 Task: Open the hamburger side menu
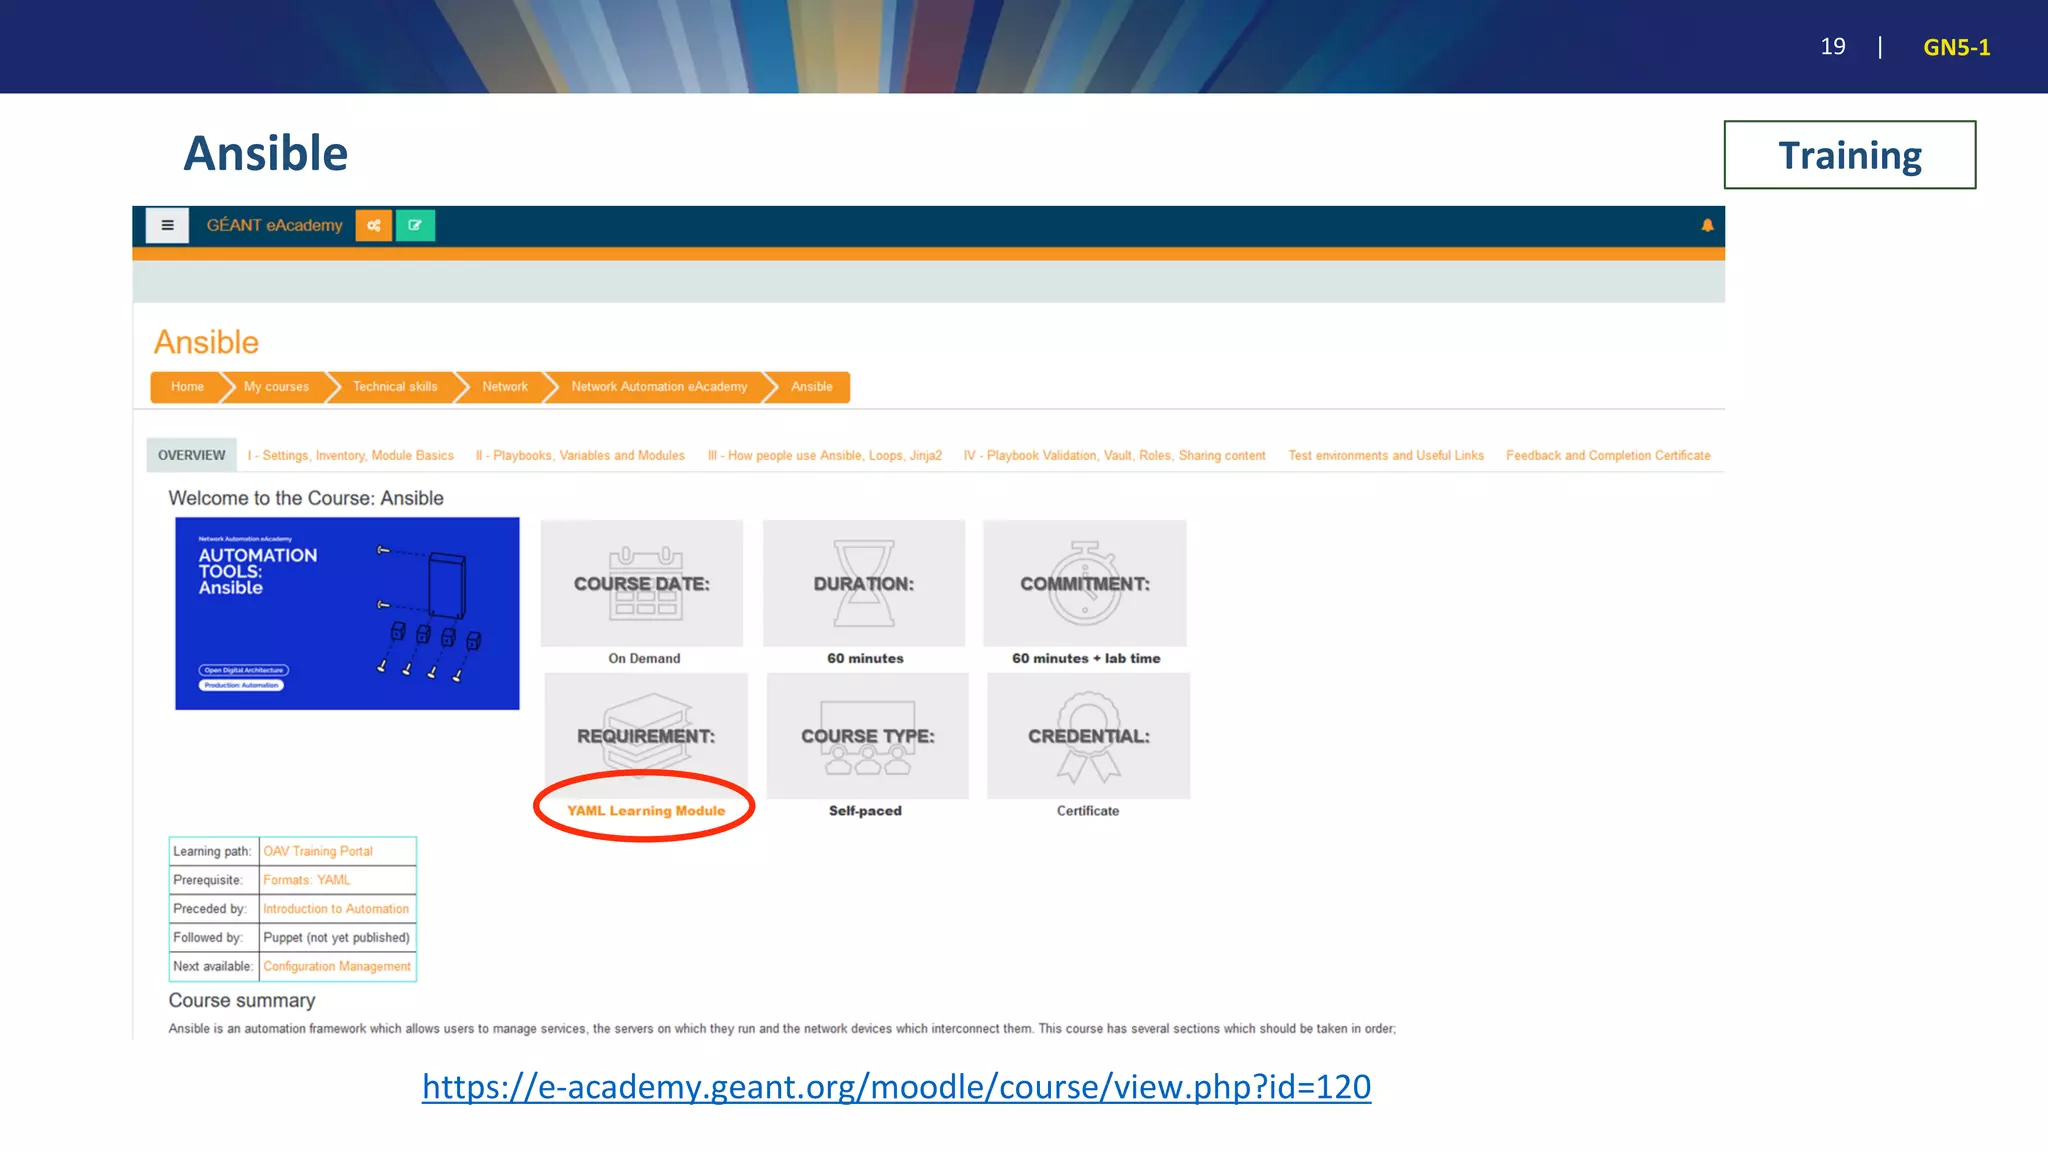pyautogui.click(x=167, y=226)
